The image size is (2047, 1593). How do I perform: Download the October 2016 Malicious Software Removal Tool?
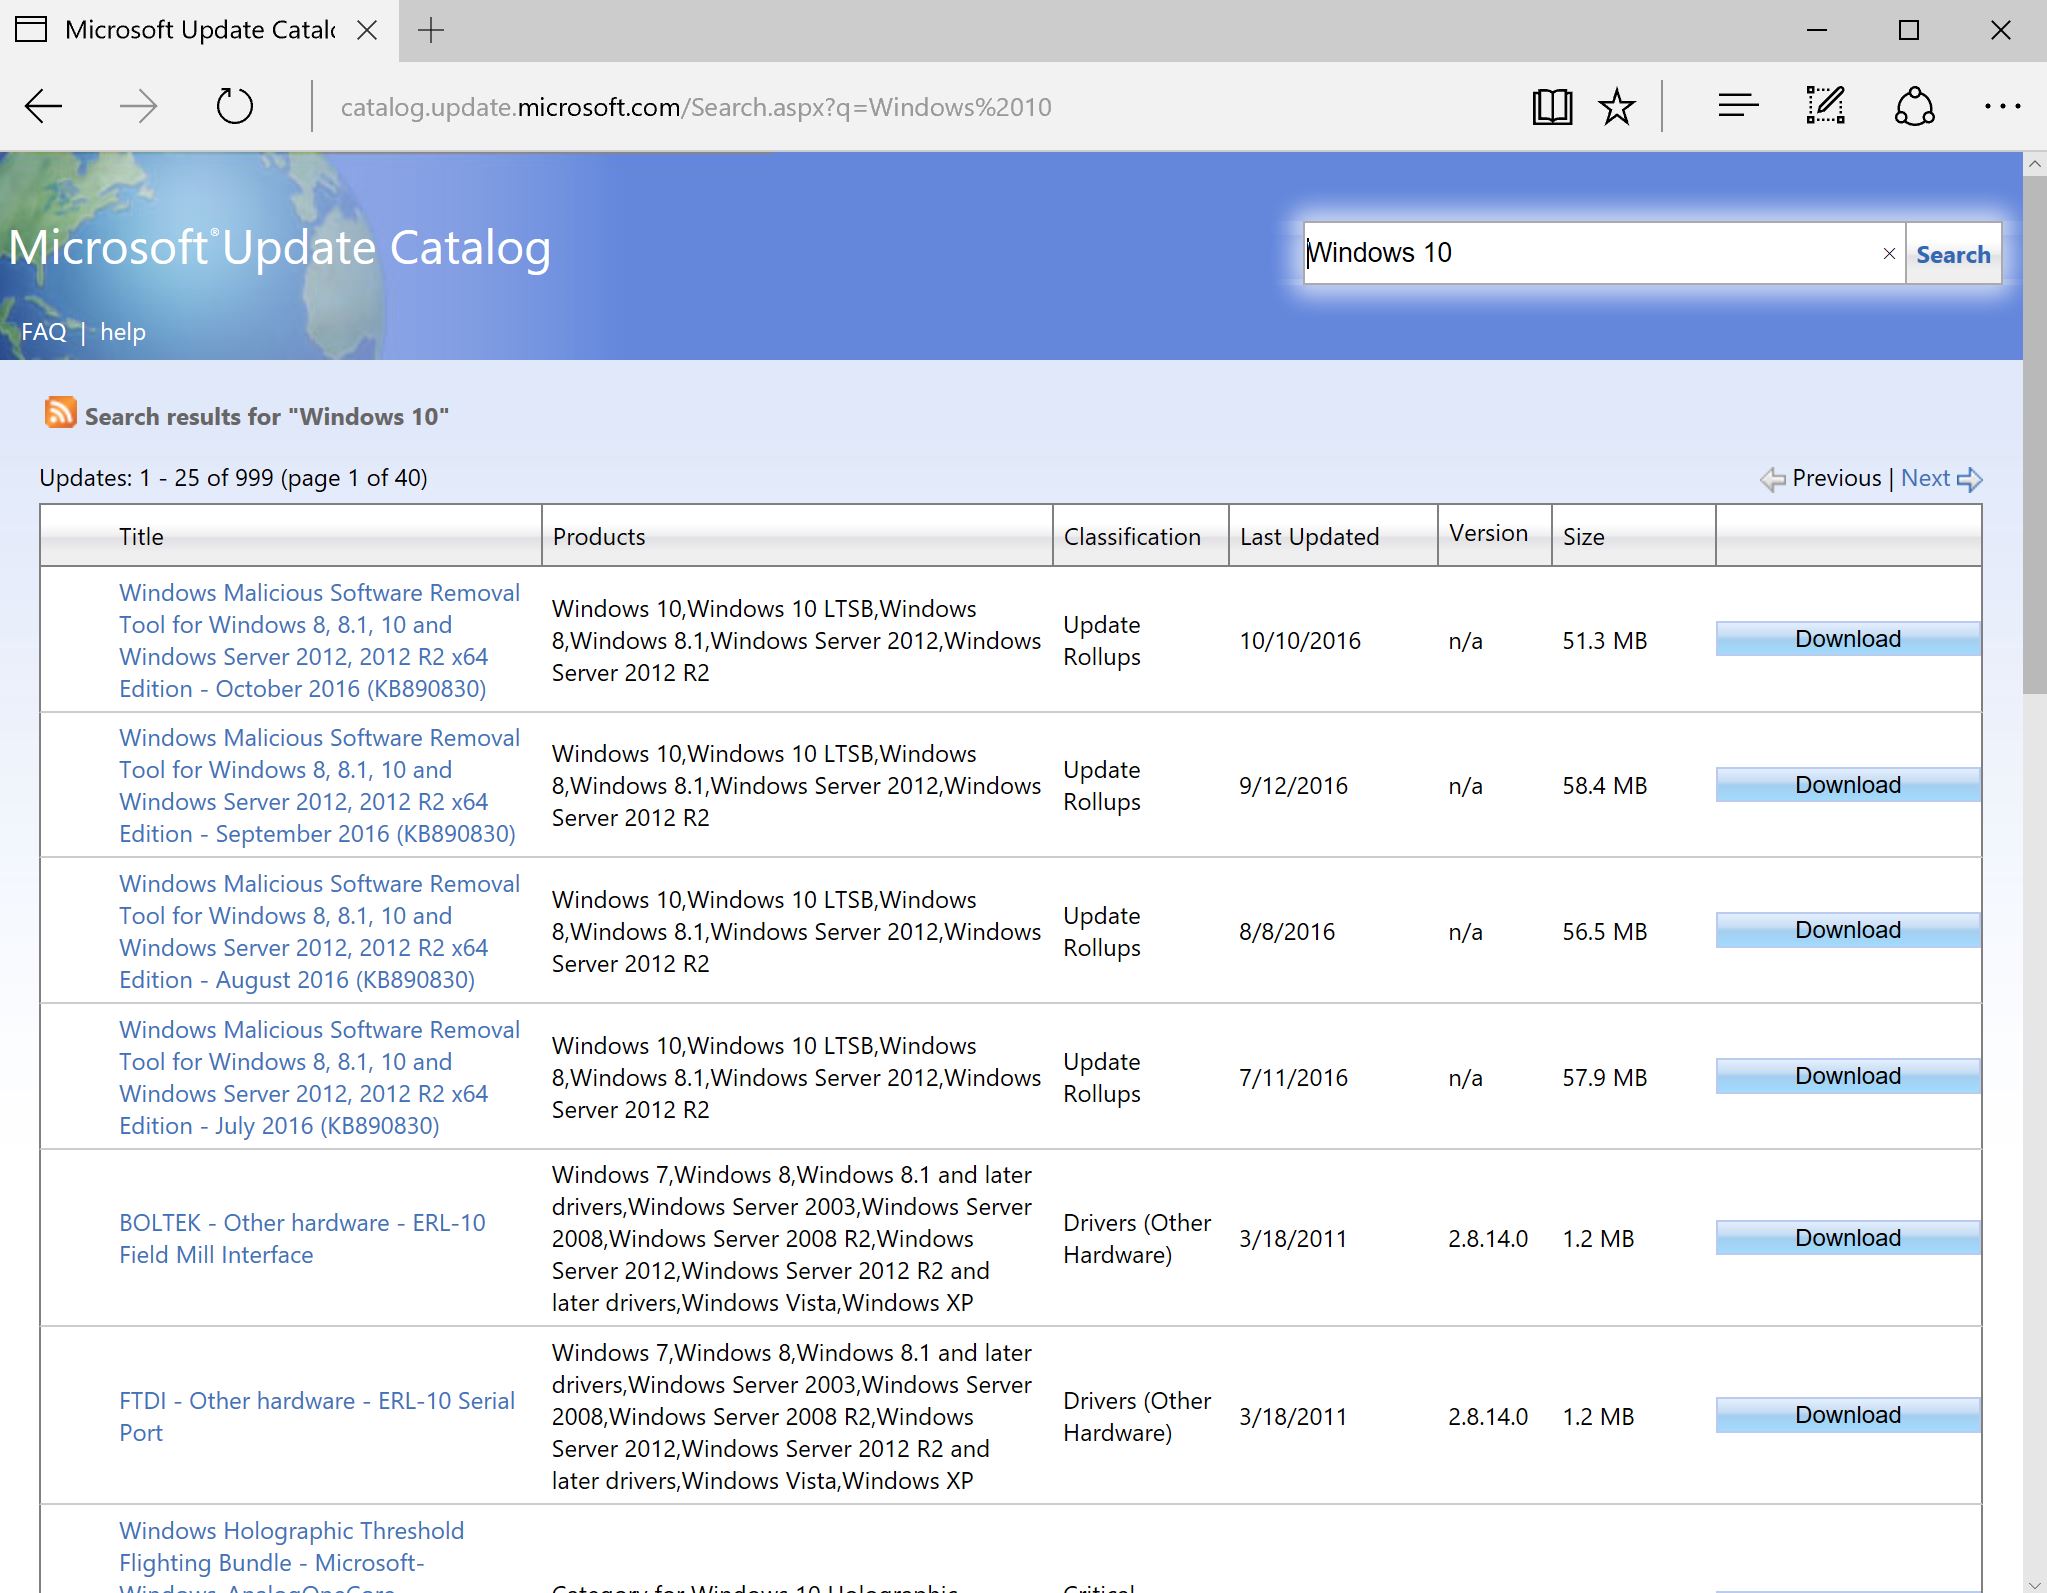point(1846,639)
